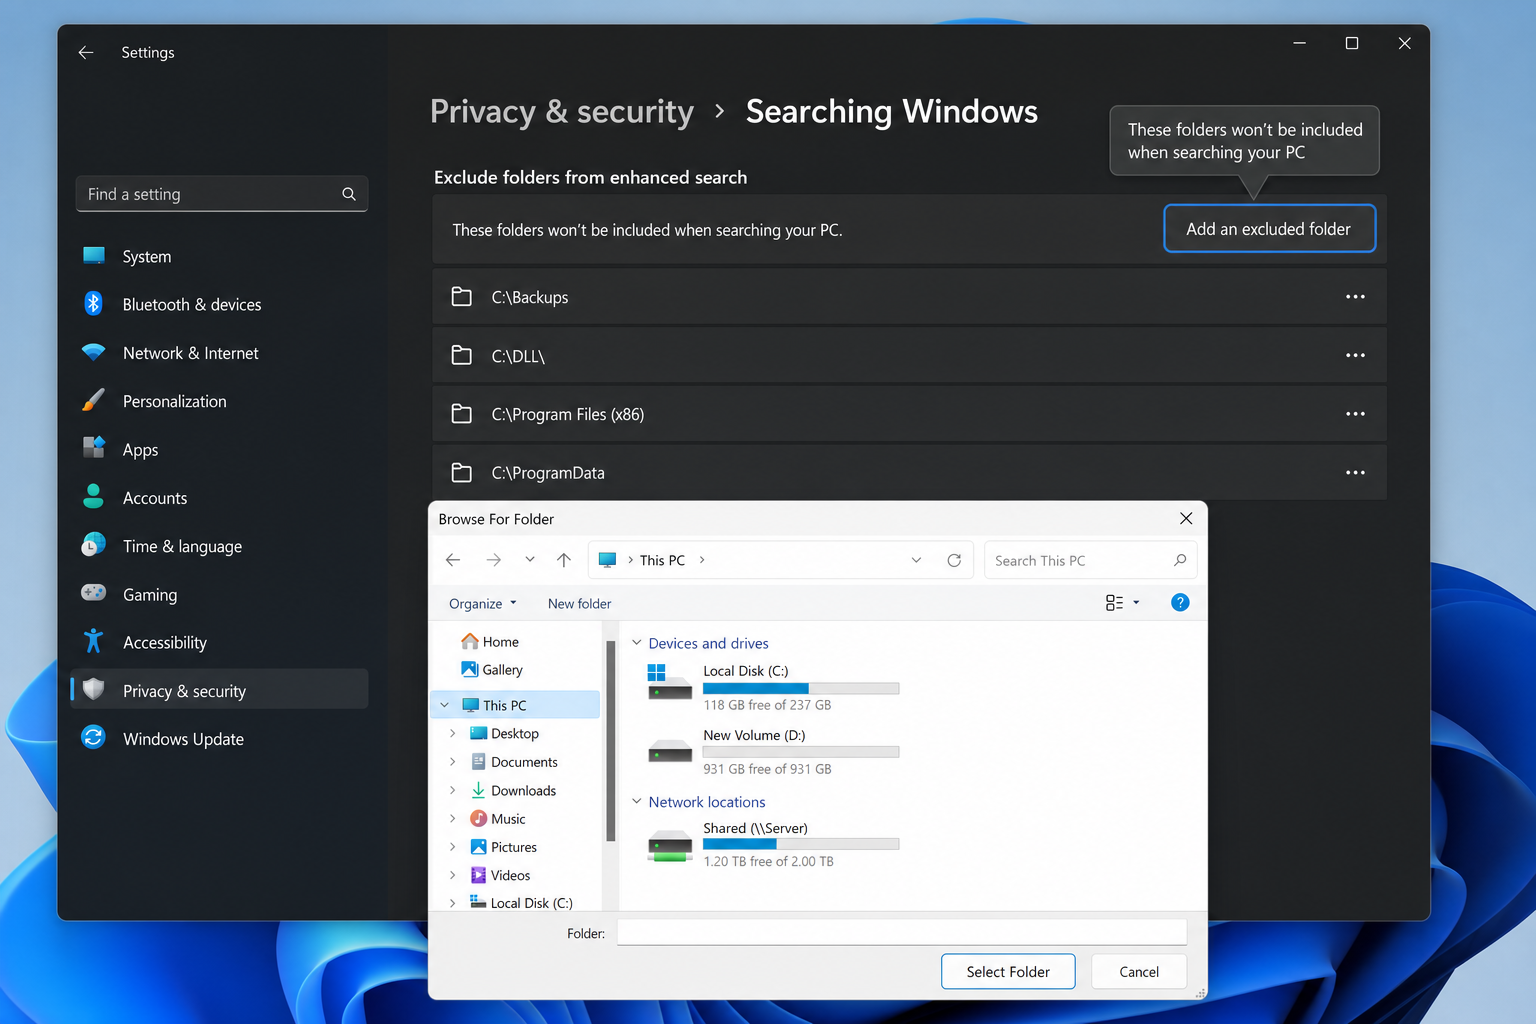Expand Desktop tree node
The height and width of the screenshot is (1024, 1536).
pyautogui.click(x=453, y=734)
